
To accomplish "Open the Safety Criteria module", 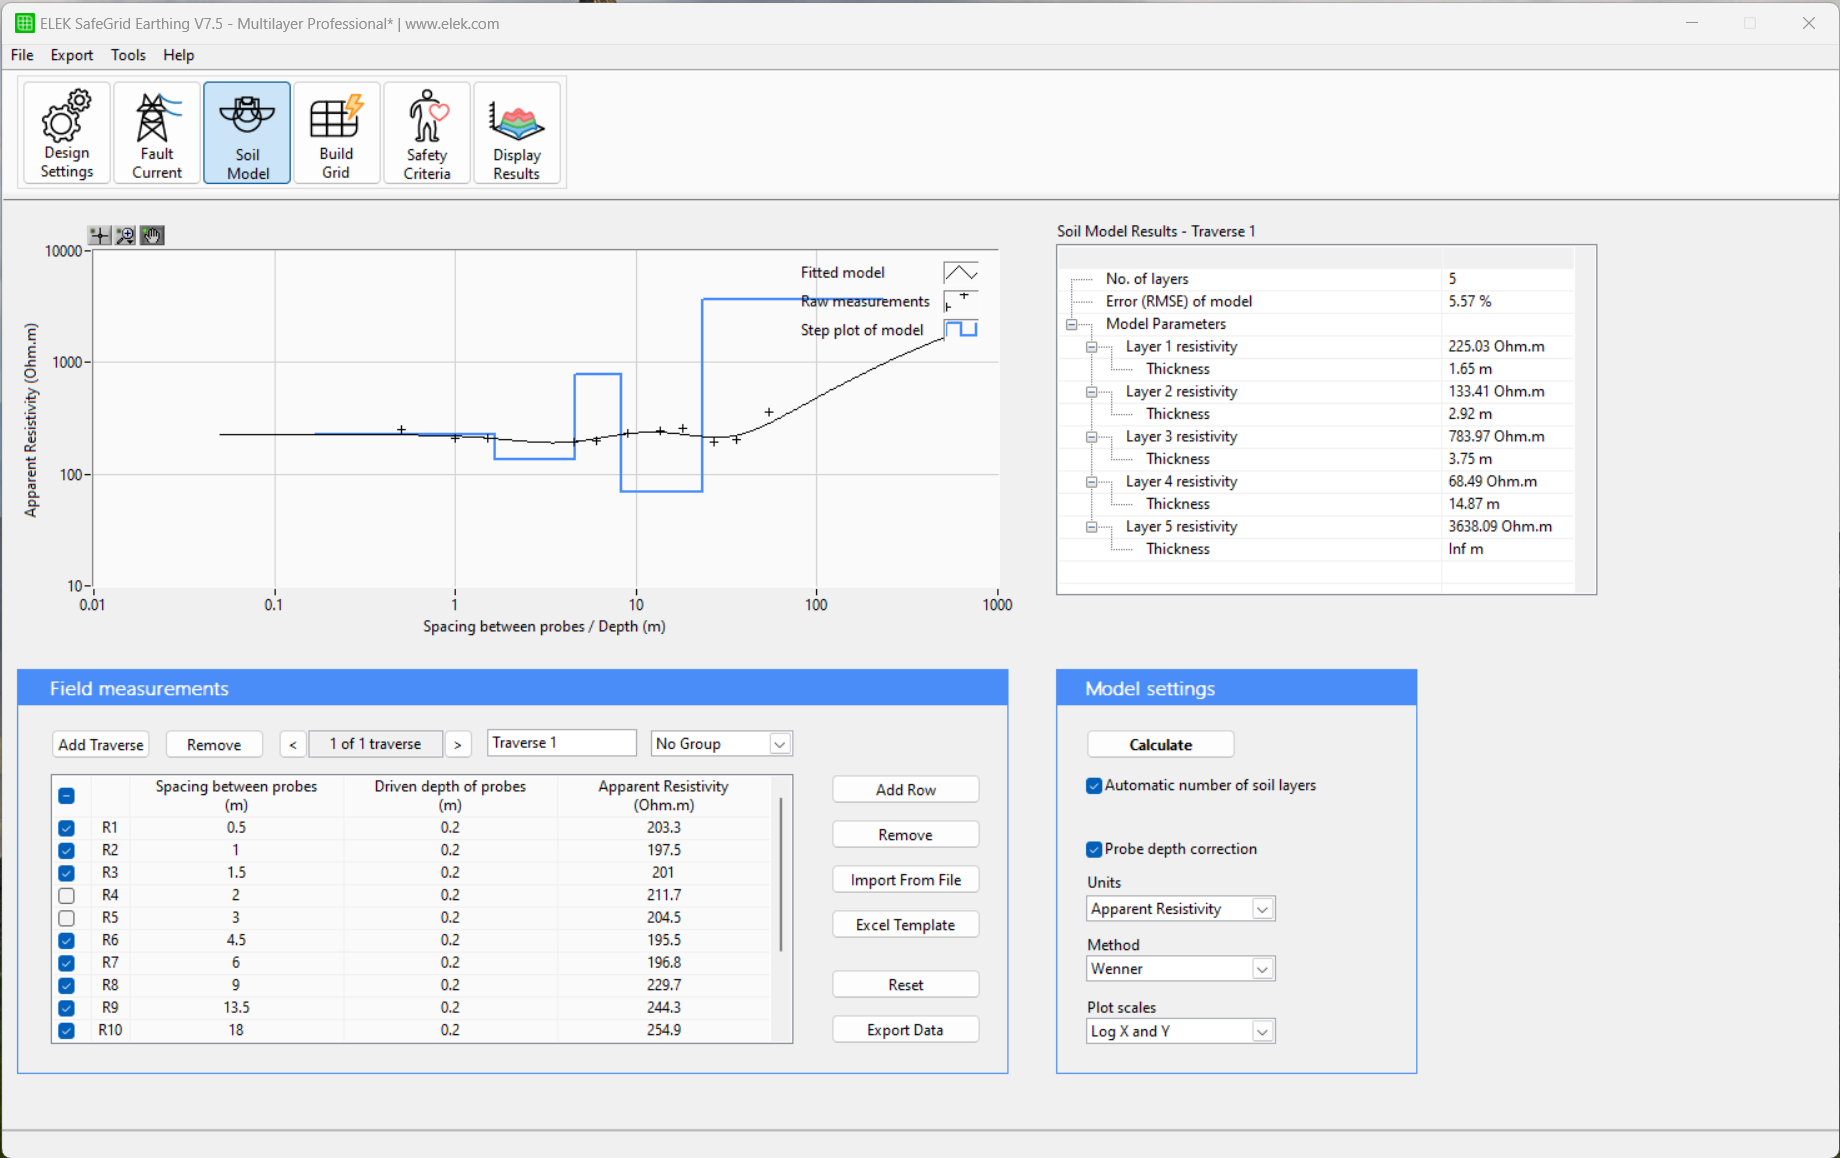I will [x=427, y=133].
